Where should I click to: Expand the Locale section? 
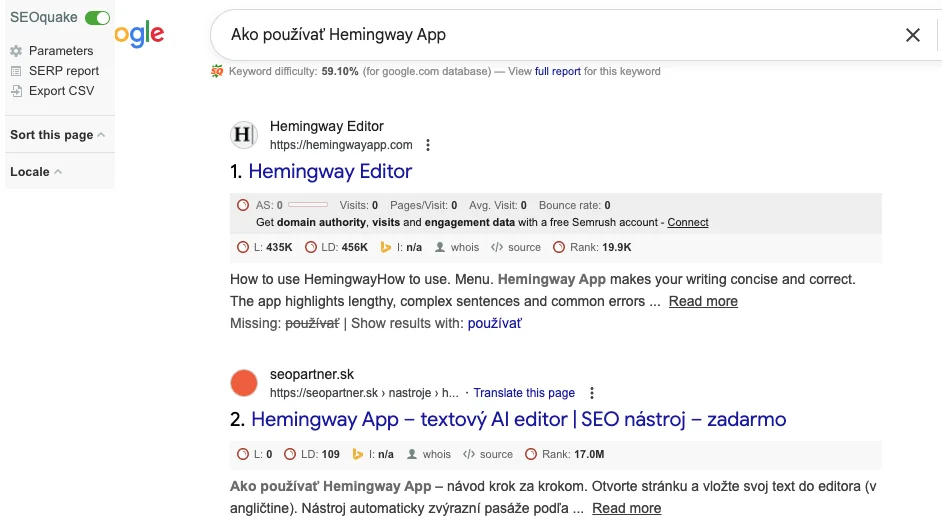click(36, 172)
